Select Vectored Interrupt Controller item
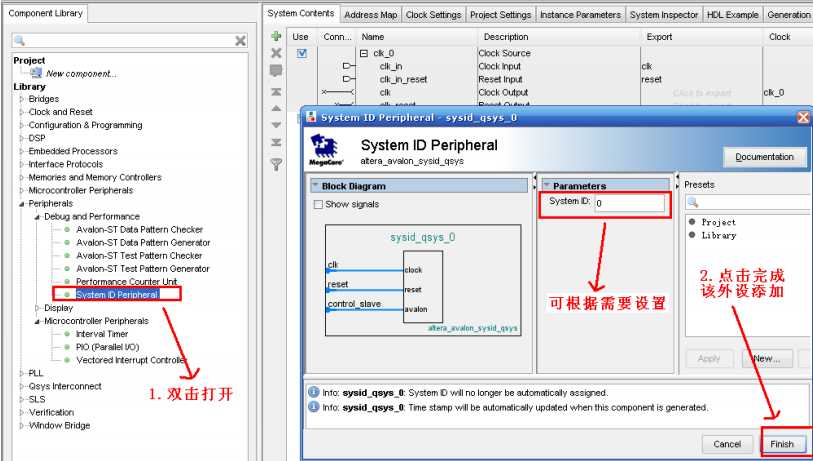Viewport: 813px width, 461px height. [131, 360]
